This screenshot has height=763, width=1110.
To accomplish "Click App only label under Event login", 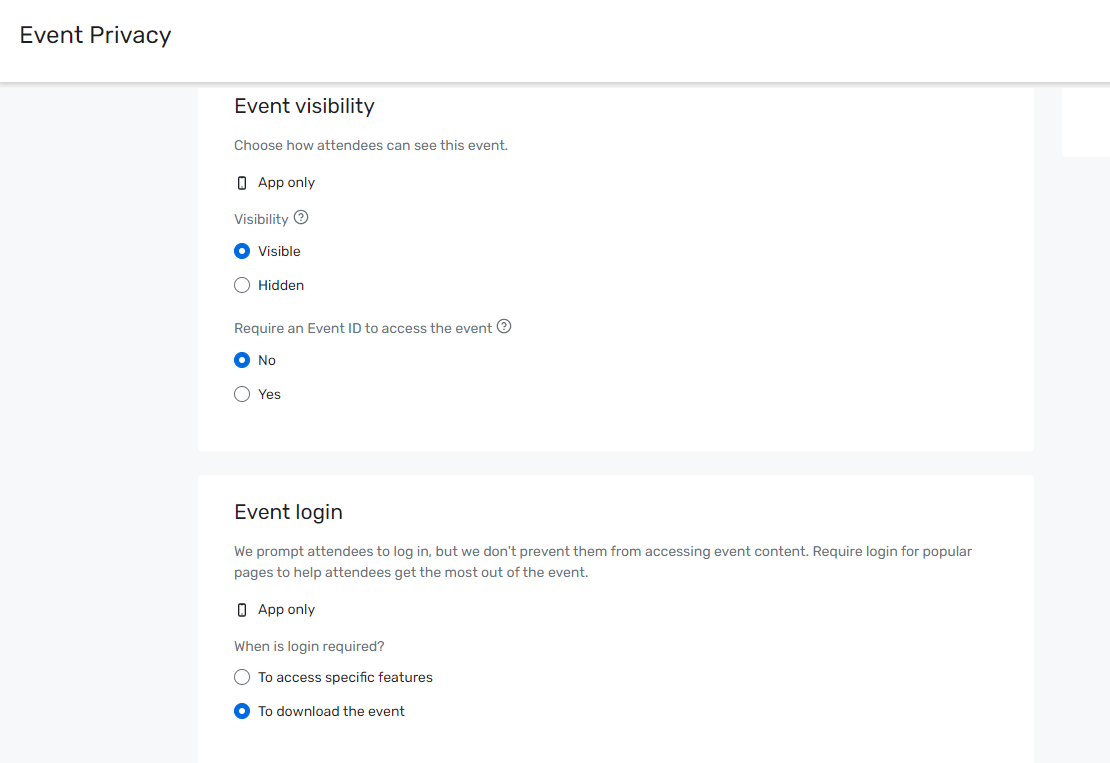I will click(286, 610).
